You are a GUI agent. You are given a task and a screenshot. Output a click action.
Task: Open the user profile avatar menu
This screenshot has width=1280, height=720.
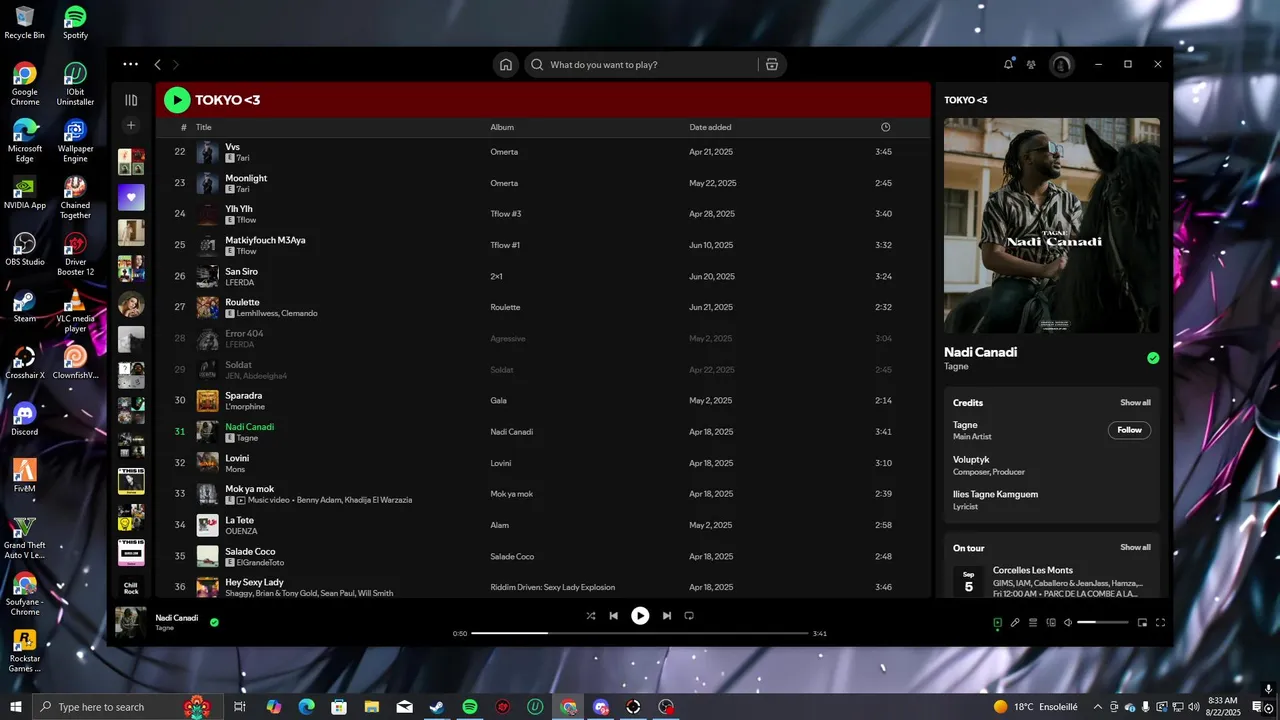click(x=1061, y=65)
